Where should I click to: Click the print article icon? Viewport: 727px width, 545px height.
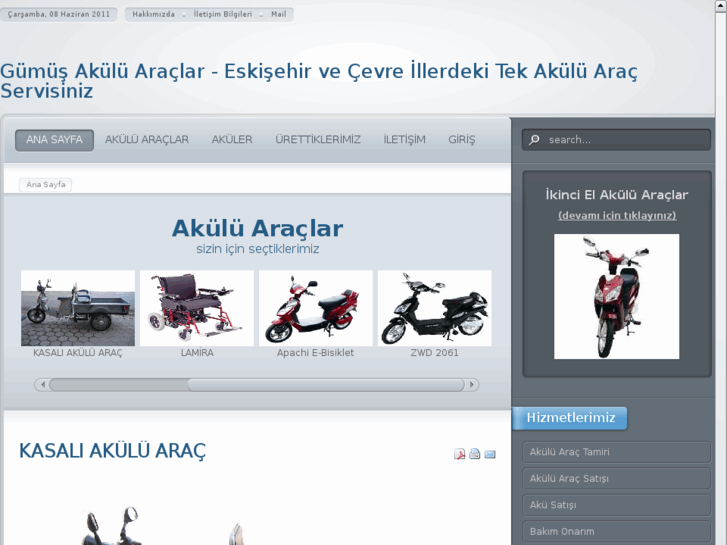474,454
